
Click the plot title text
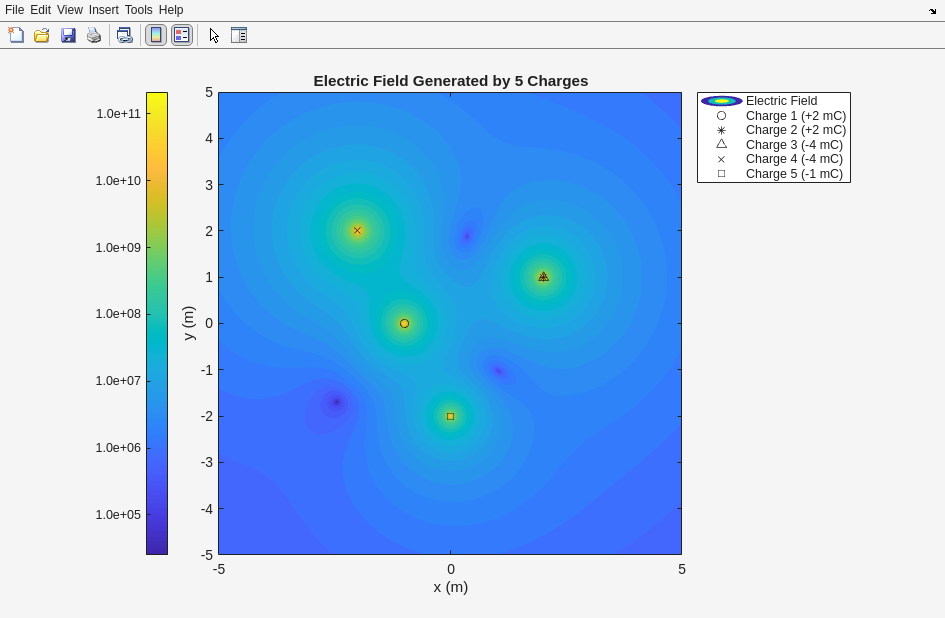click(x=450, y=81)
